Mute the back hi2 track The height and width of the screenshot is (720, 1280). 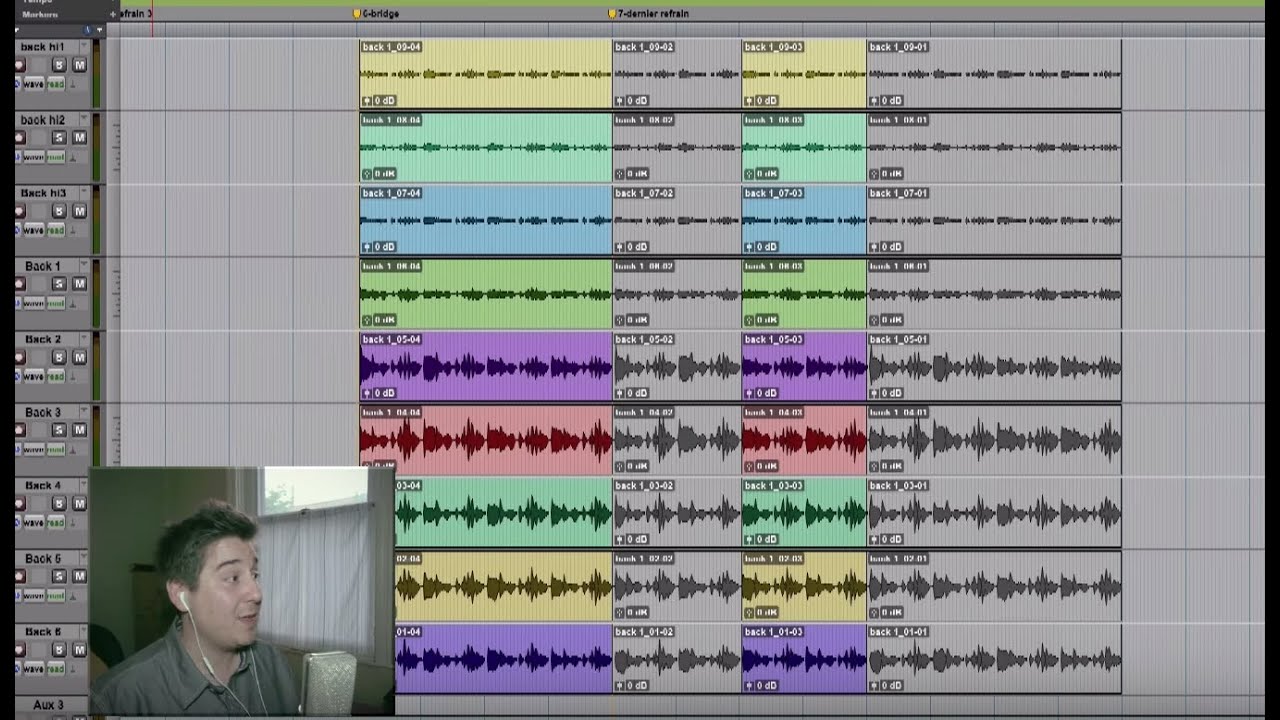click(79, 138)
